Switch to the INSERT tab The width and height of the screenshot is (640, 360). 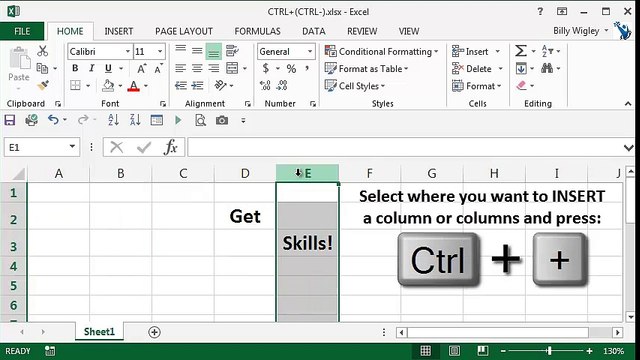click(119, 31)
